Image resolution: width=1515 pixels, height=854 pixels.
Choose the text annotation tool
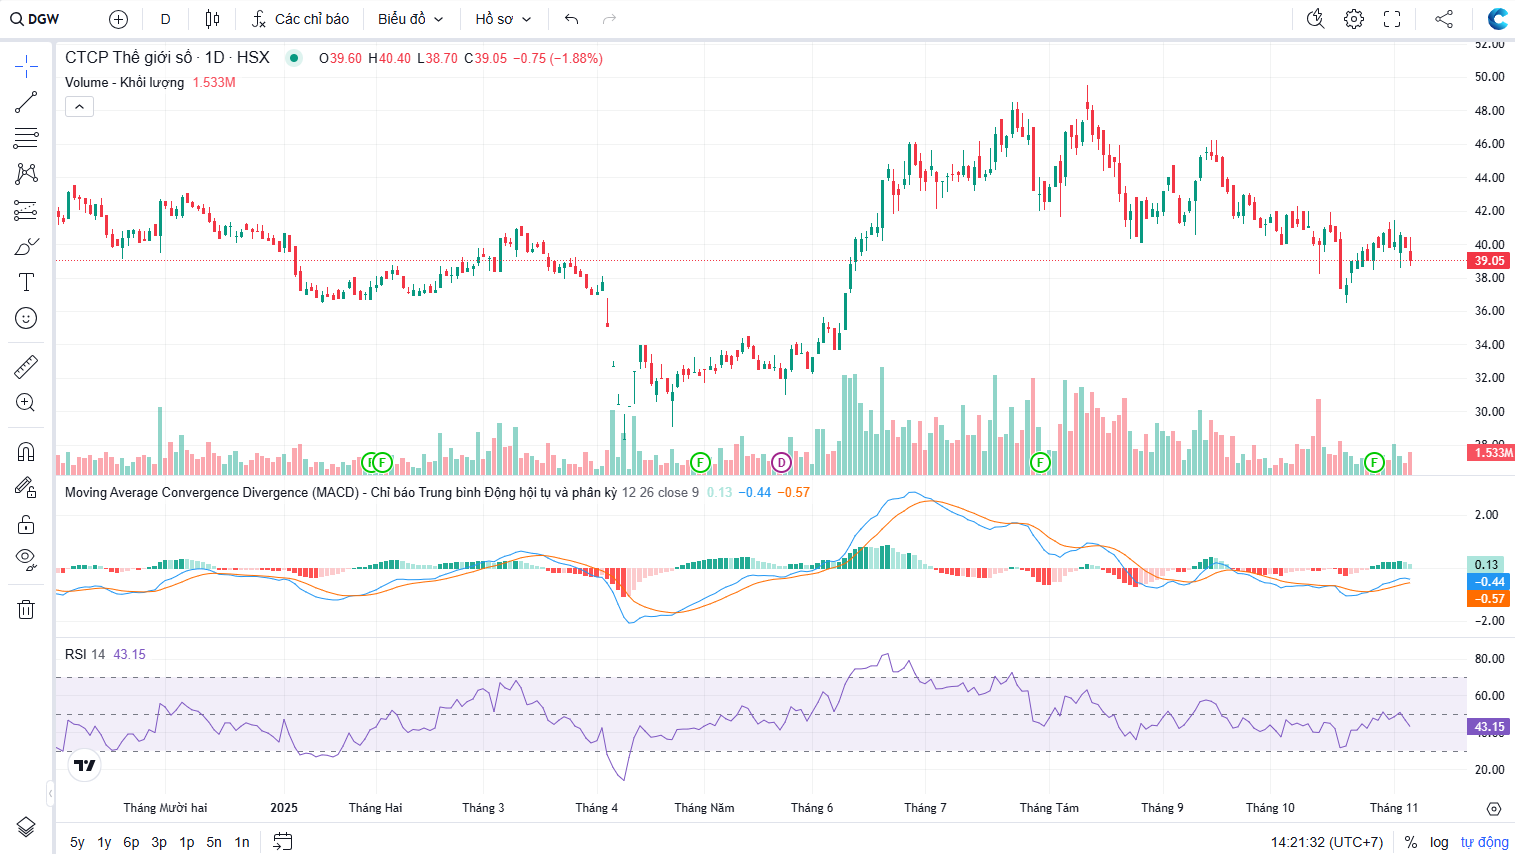click(x=26, y=282)
